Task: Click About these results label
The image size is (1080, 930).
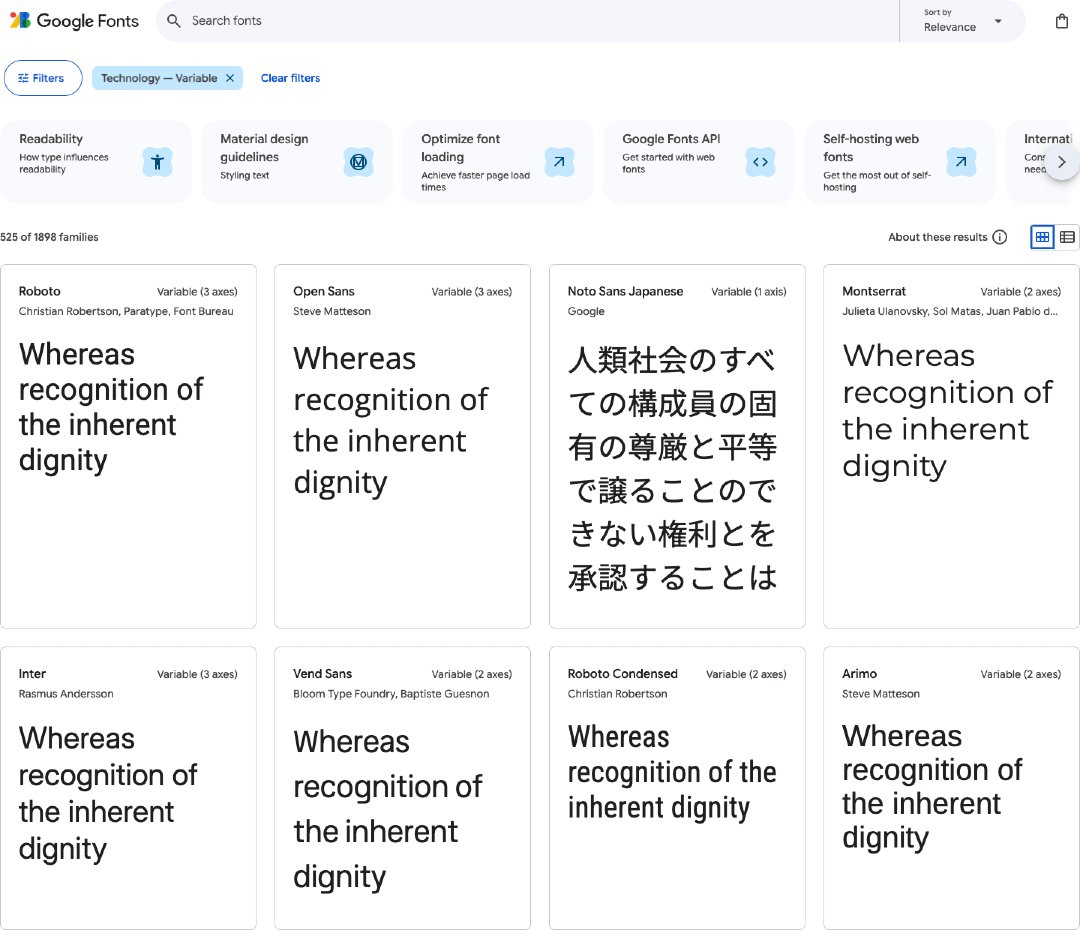Action: click(937, 237)
